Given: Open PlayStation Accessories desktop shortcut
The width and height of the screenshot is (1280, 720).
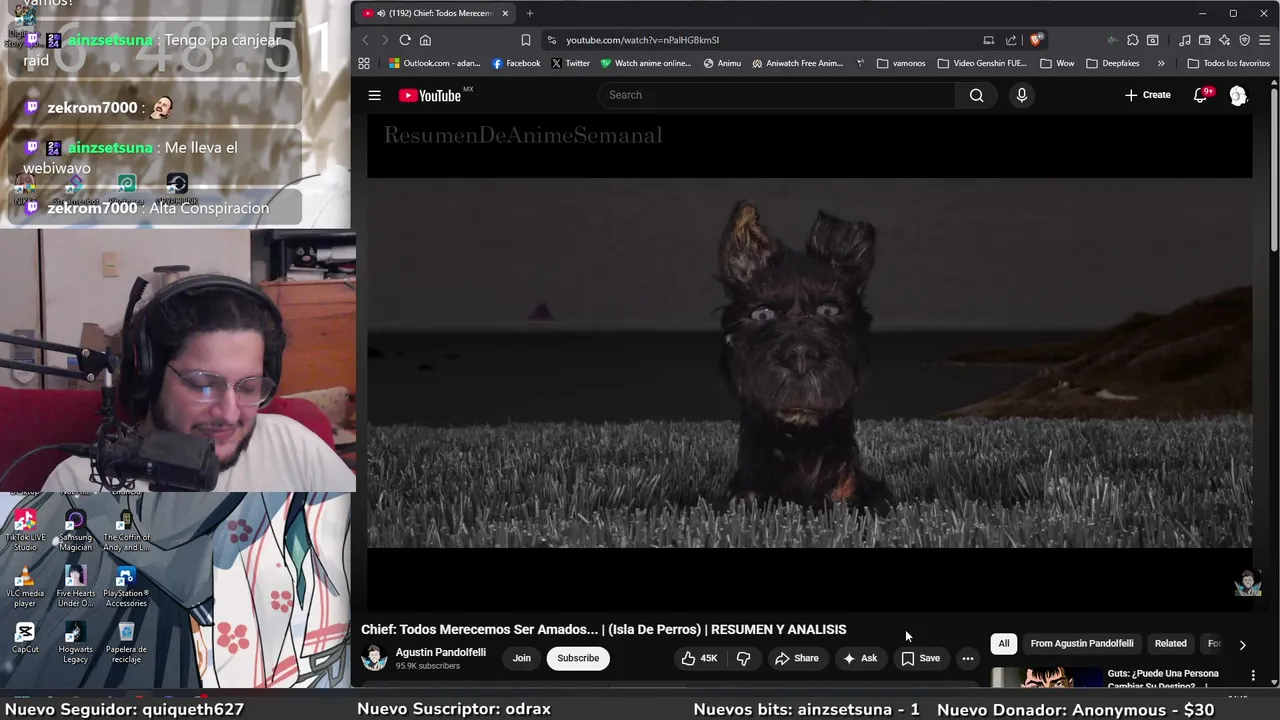Looking at the screenshot, I should 126,586.
